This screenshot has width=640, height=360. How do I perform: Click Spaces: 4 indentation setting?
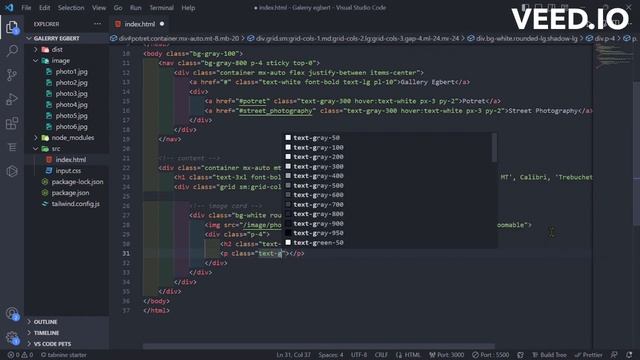tap(331, 355)
